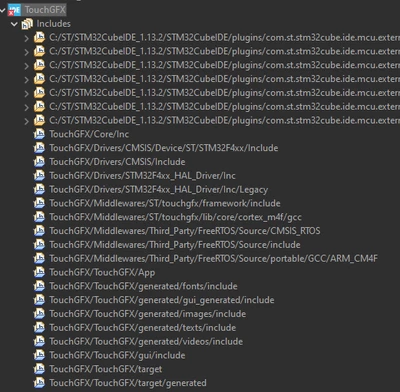Select FreeRTOS/Source/CMSIS_RTOS path
The image size is (400, 392).
pyautogui.click(x=185, y=231)
